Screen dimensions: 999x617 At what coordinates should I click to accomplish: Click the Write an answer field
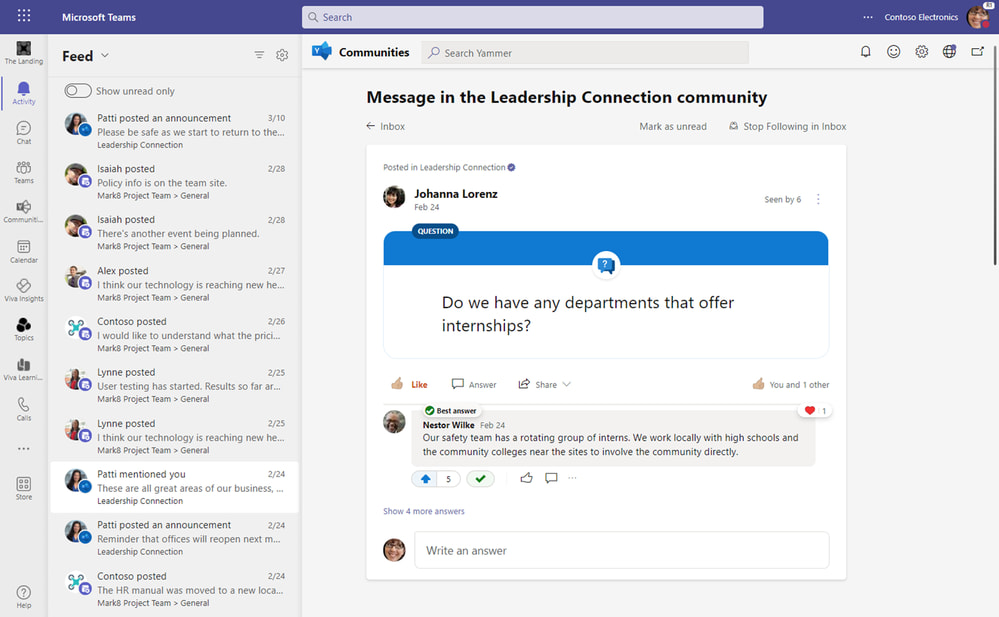point(620,550)
